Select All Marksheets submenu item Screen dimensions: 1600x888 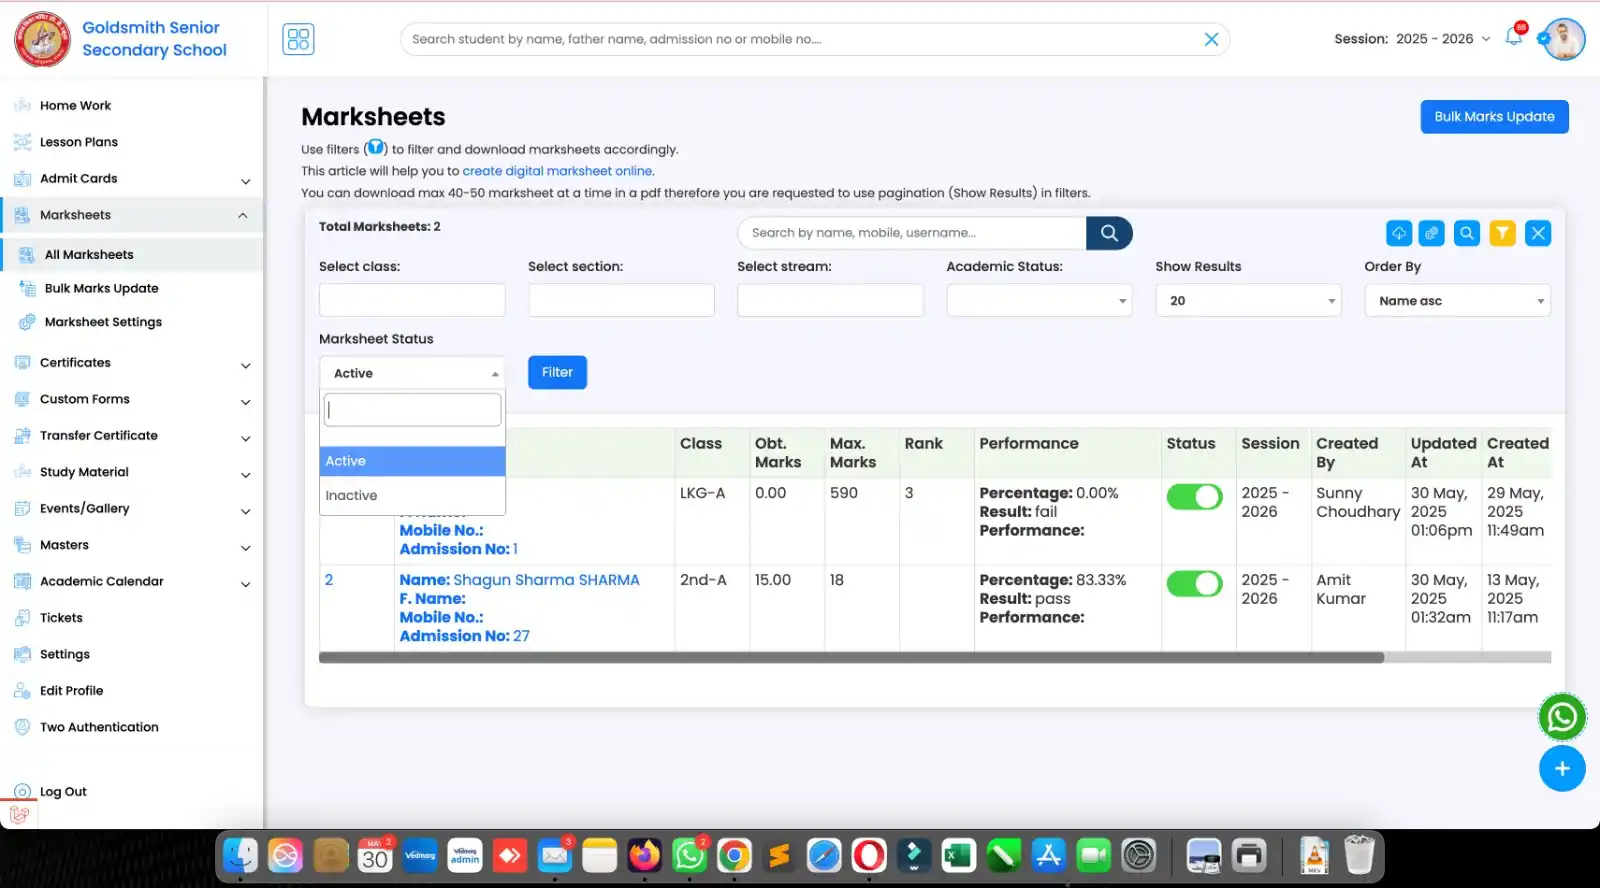[89, 255]
